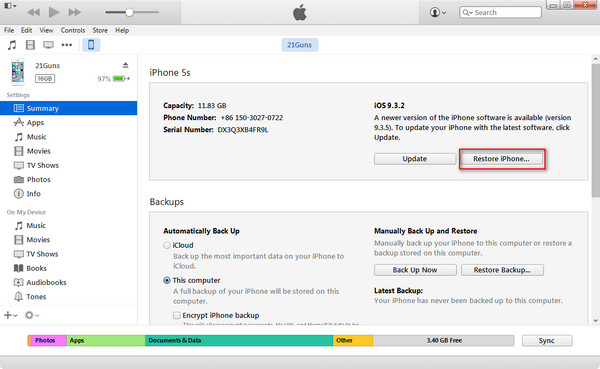Select This computer backup radio button

pyautogui.click(x=167, y=281)
